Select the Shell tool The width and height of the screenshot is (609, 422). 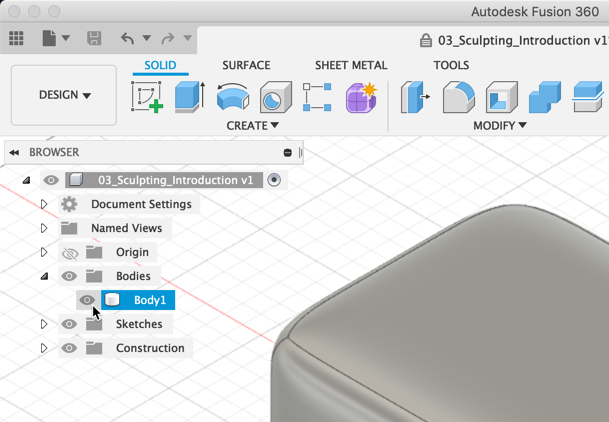click(502, 97)
